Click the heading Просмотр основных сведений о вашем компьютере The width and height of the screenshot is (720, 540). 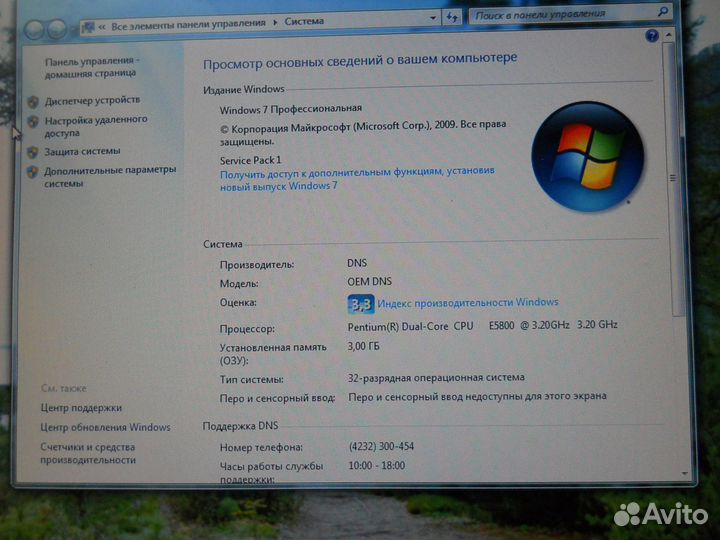pos(360,61)
